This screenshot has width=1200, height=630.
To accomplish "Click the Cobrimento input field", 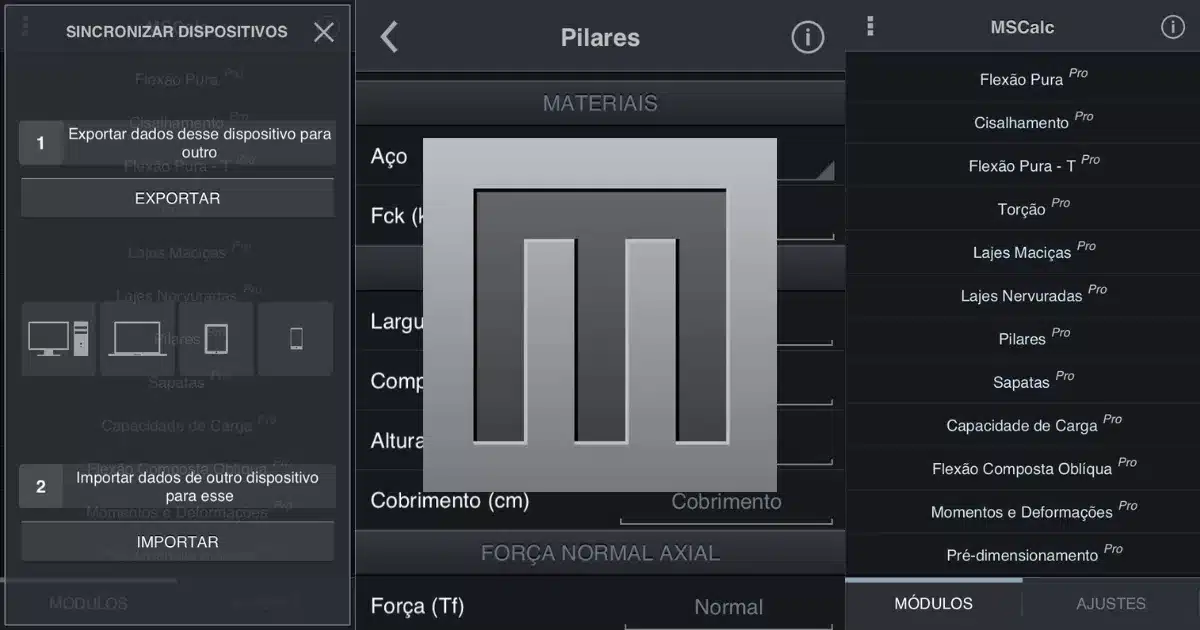I will click(x=726, y=502).
